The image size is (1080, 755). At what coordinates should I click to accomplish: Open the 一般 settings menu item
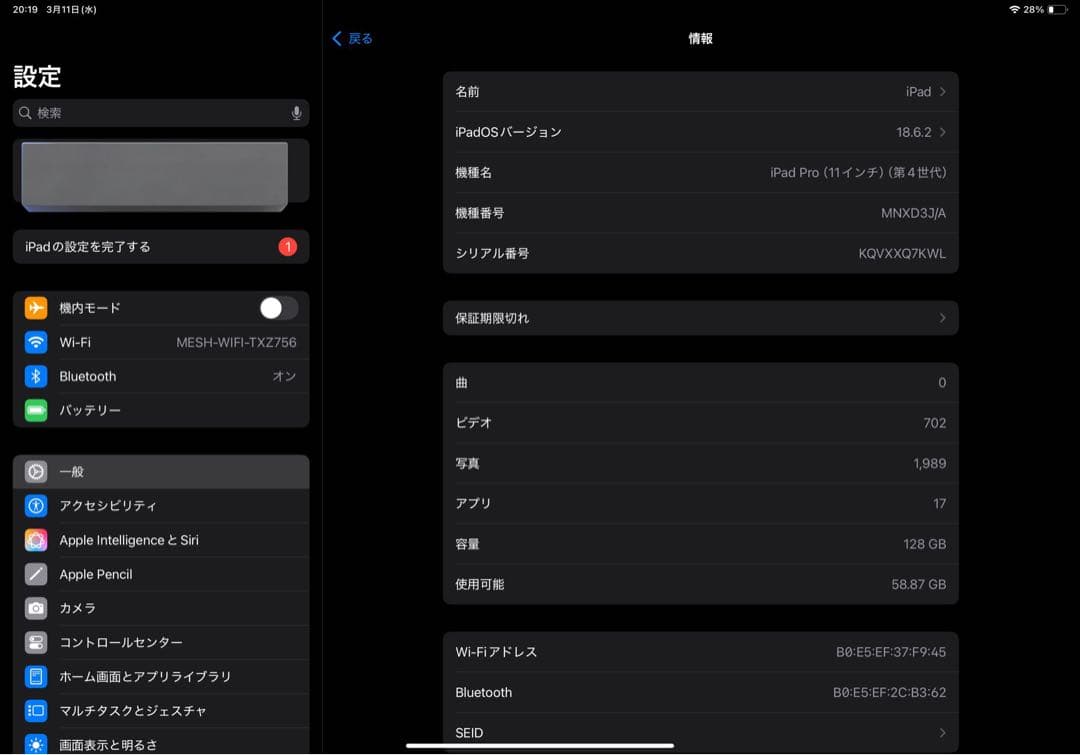tap(160, 472)
